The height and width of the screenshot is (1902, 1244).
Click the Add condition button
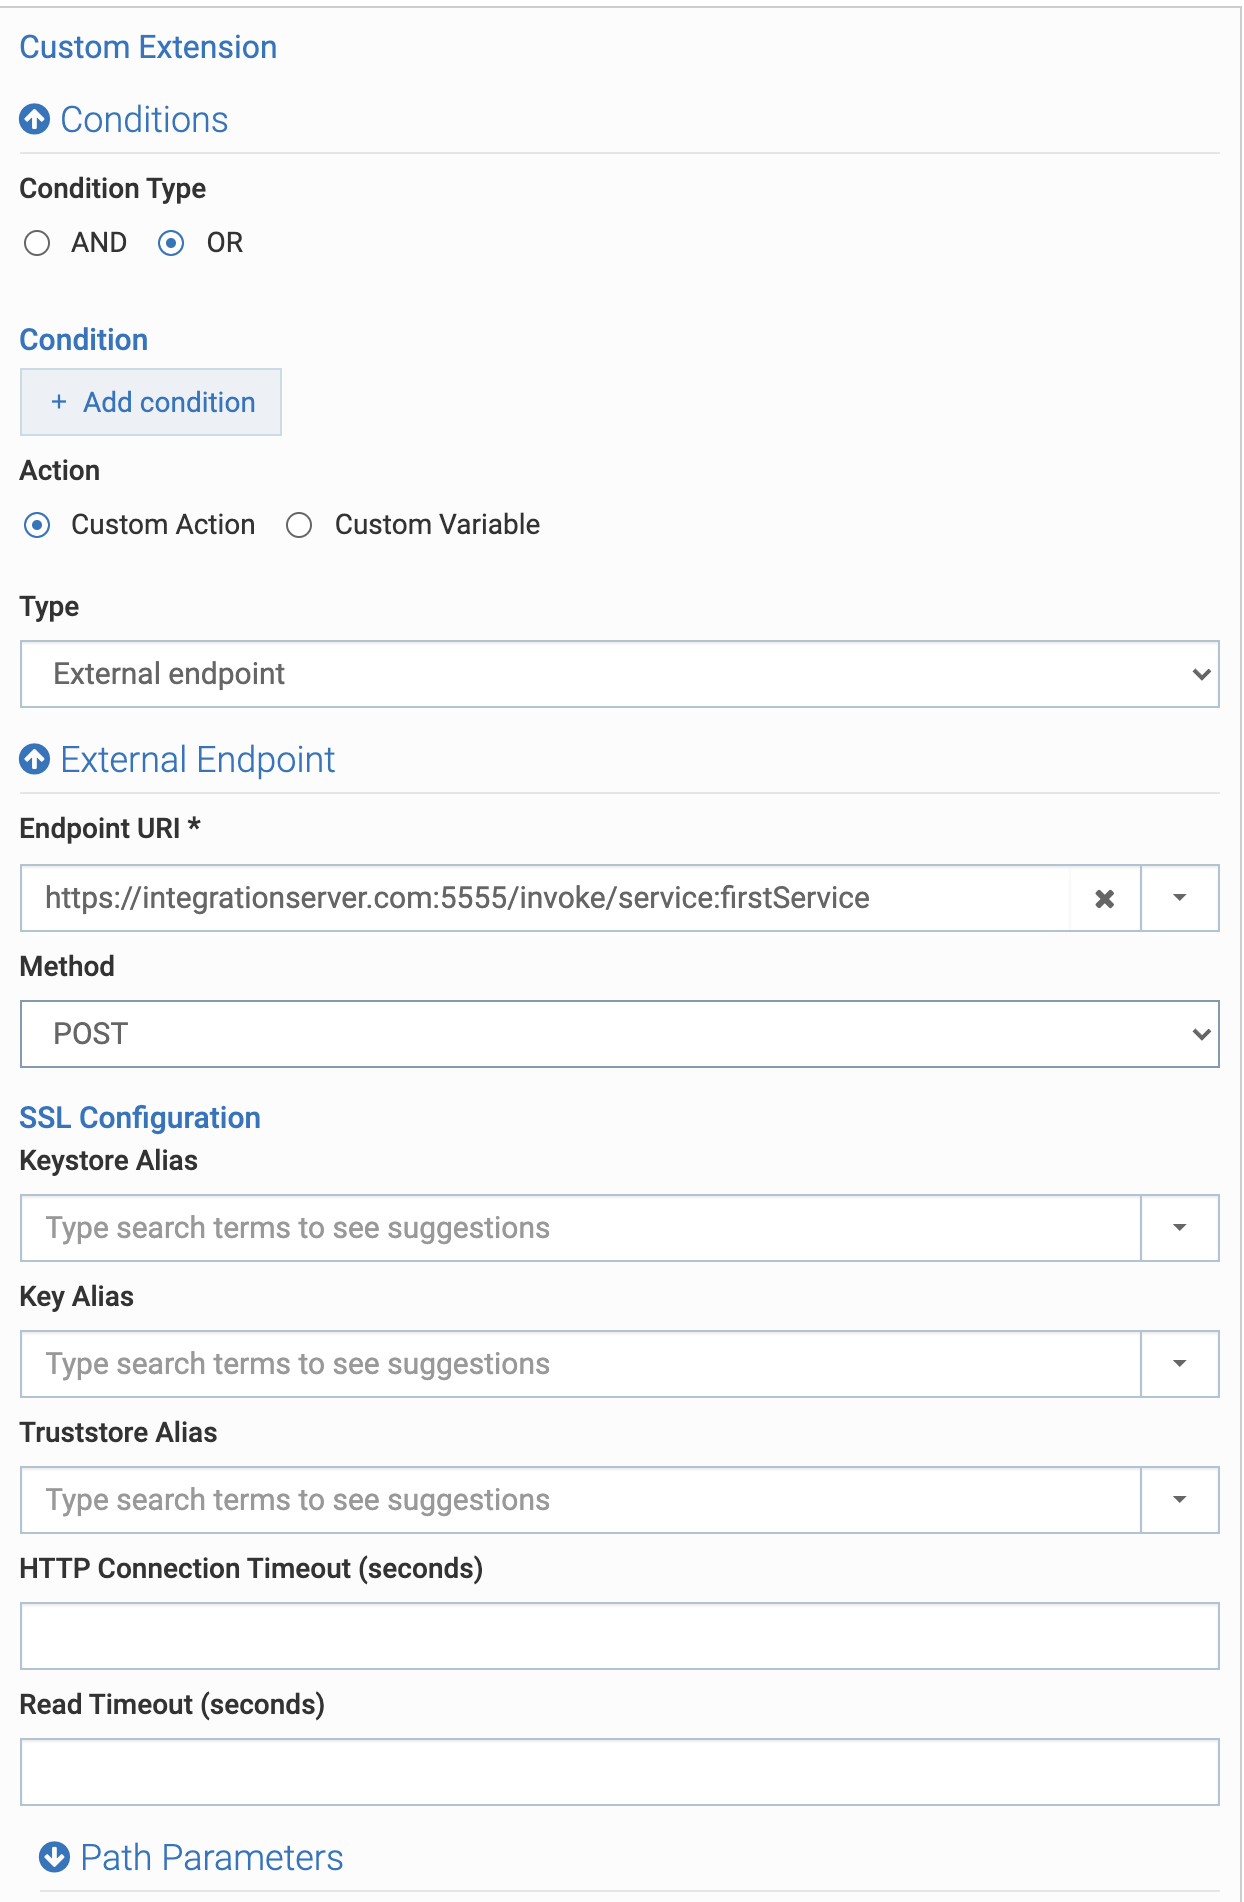(151, 402)
